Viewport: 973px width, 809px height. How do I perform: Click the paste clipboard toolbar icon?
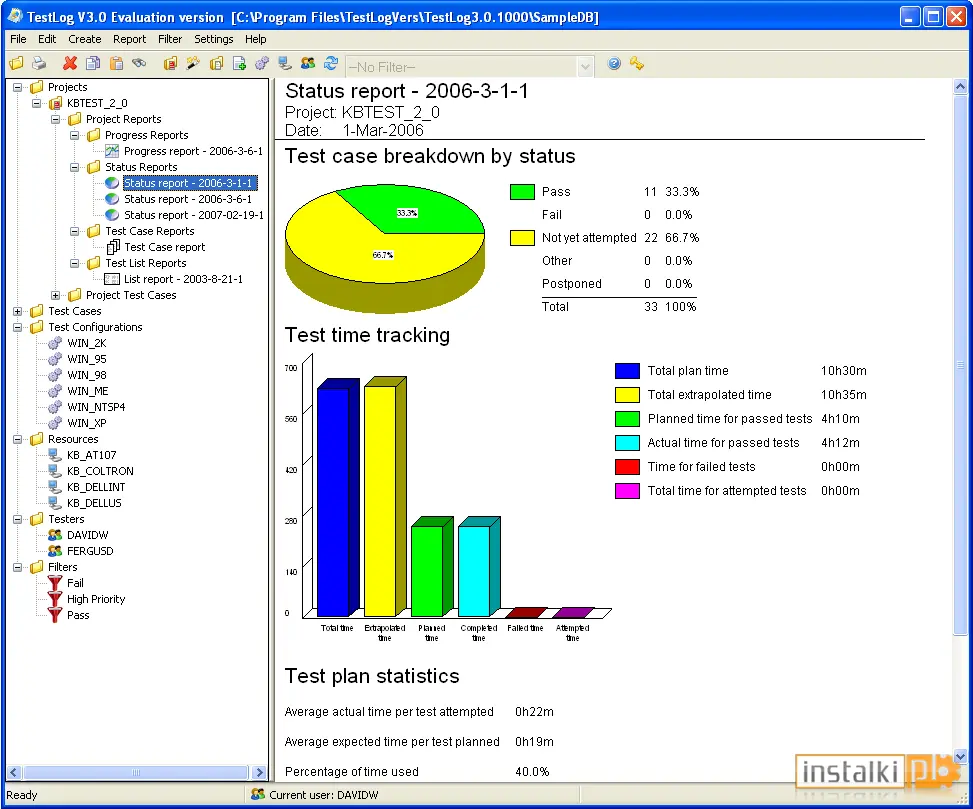(x=116, y=63)
